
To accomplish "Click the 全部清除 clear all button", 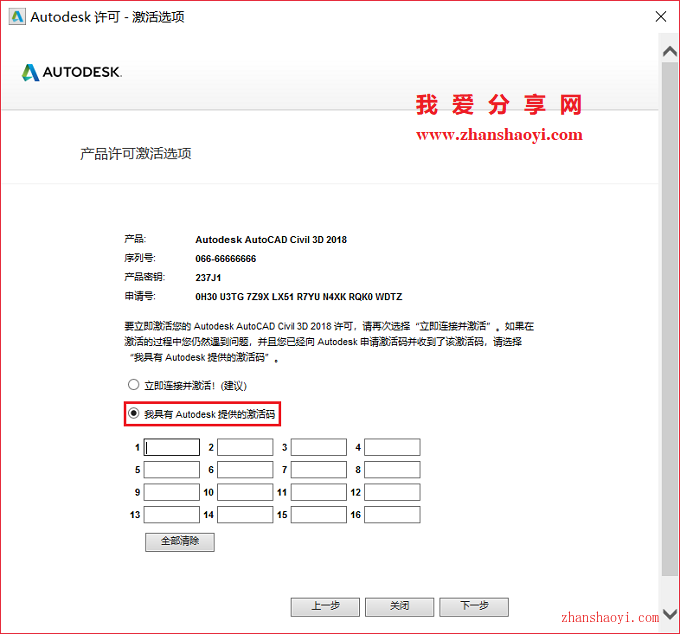I will [x=180, y=542].
